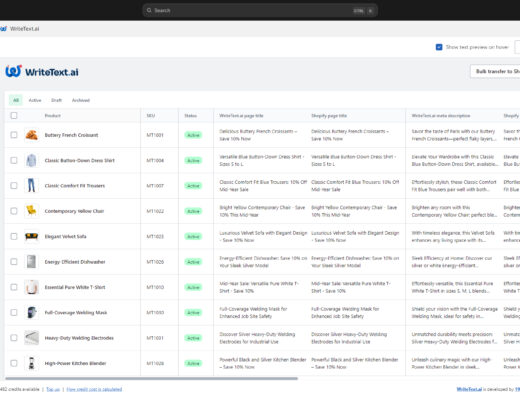The height and width of the screenshot is (397, 520).
Task: Open the Essential Pure White T-Shirt product
Action: [x=75, y=287]
